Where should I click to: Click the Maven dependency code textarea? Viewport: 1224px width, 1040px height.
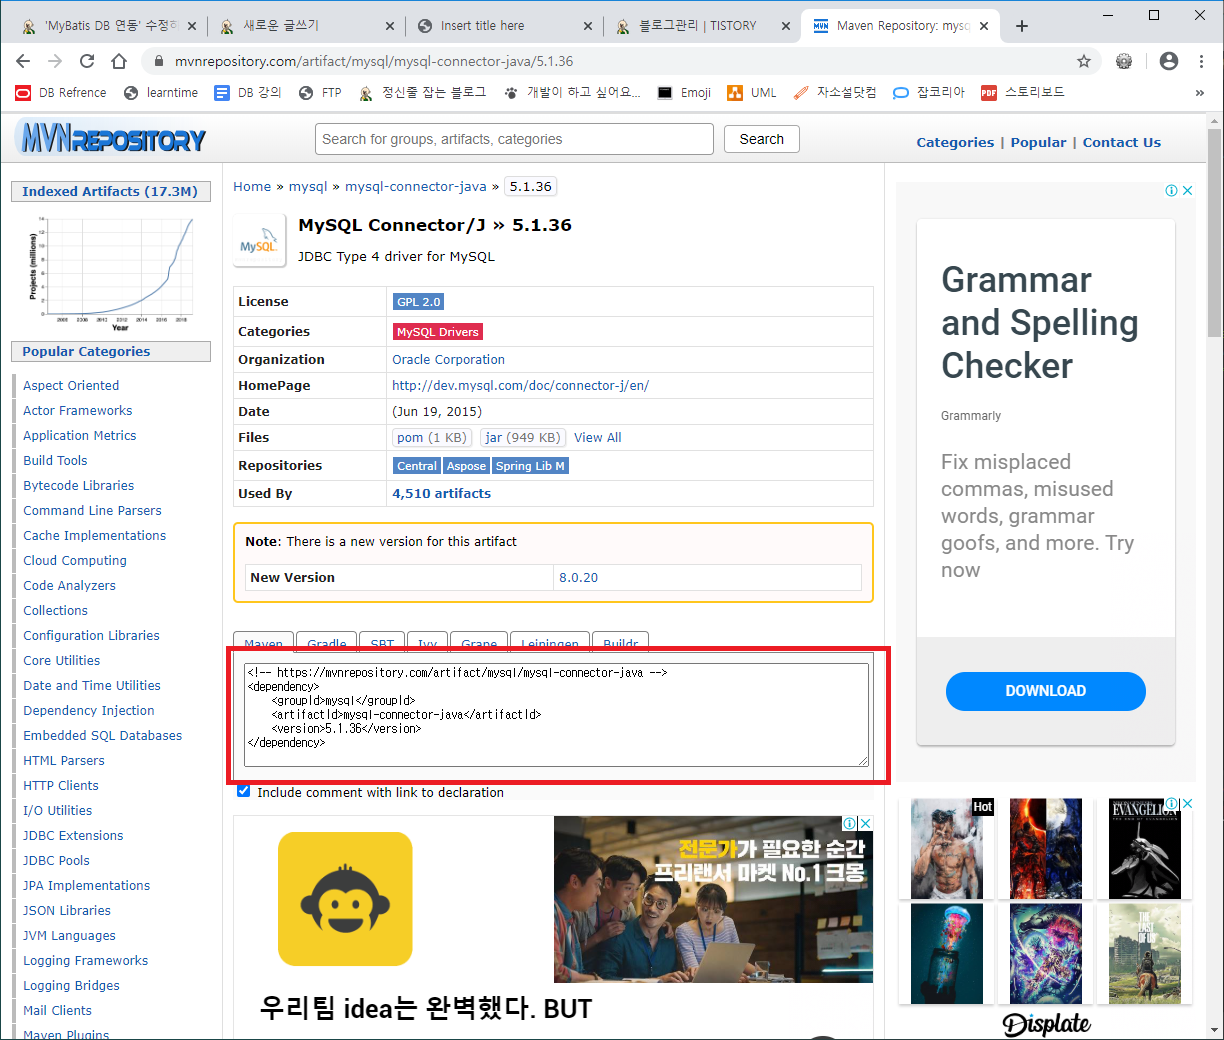556,715
